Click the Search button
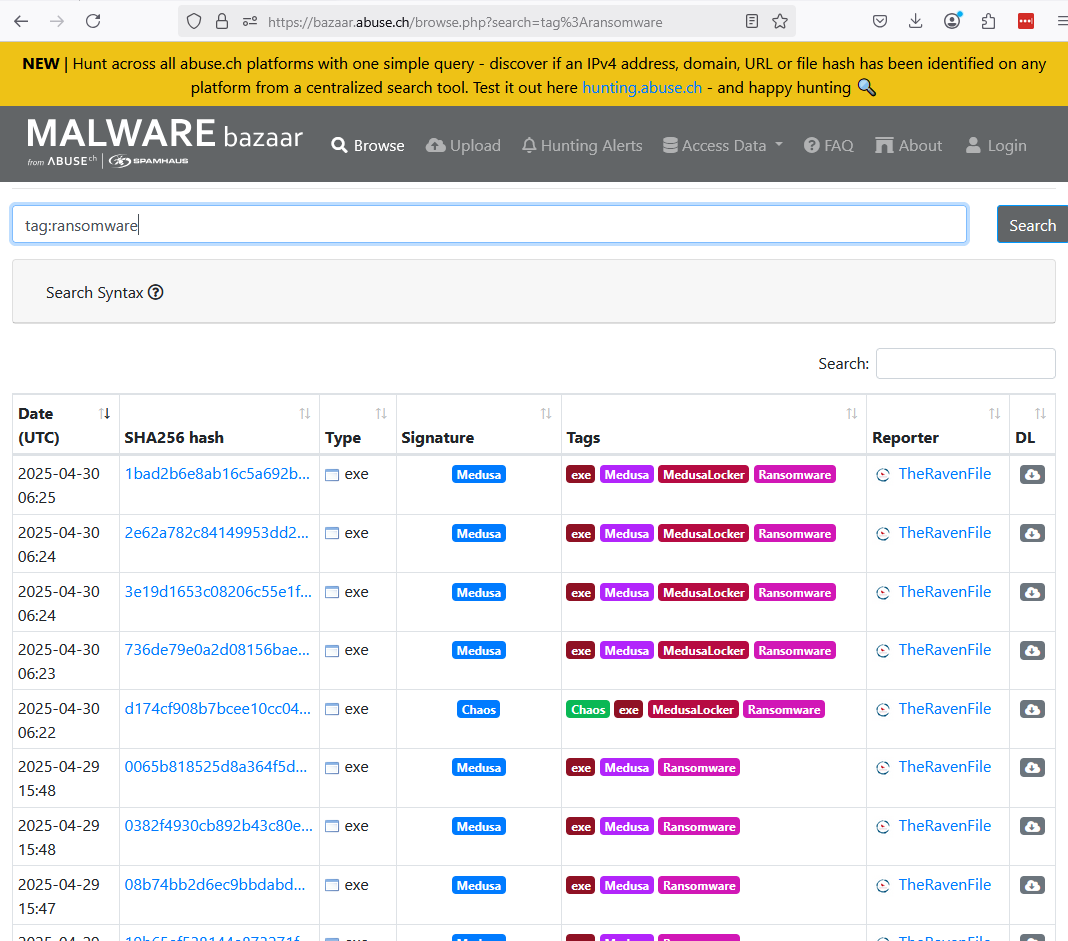The image size is (1068, 941). pos(1033,225)
